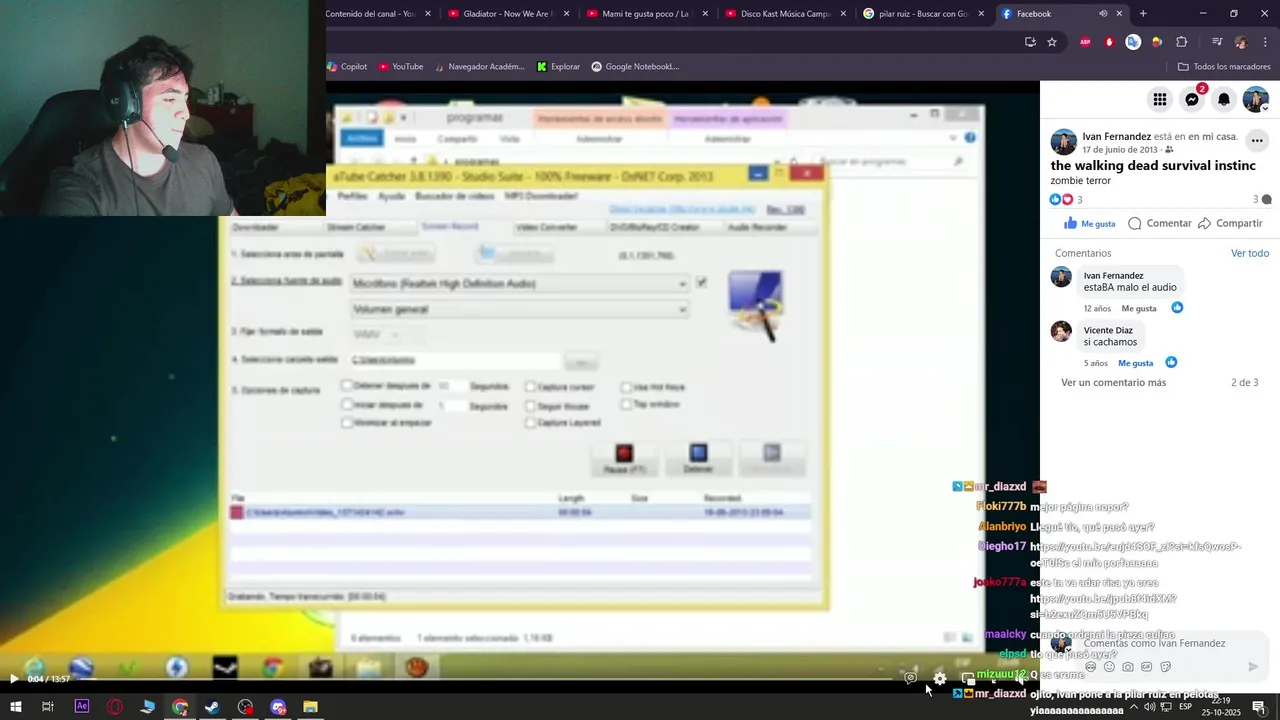Open Ver todo comments link
1280x720 pixels.
pos(1250,253)
